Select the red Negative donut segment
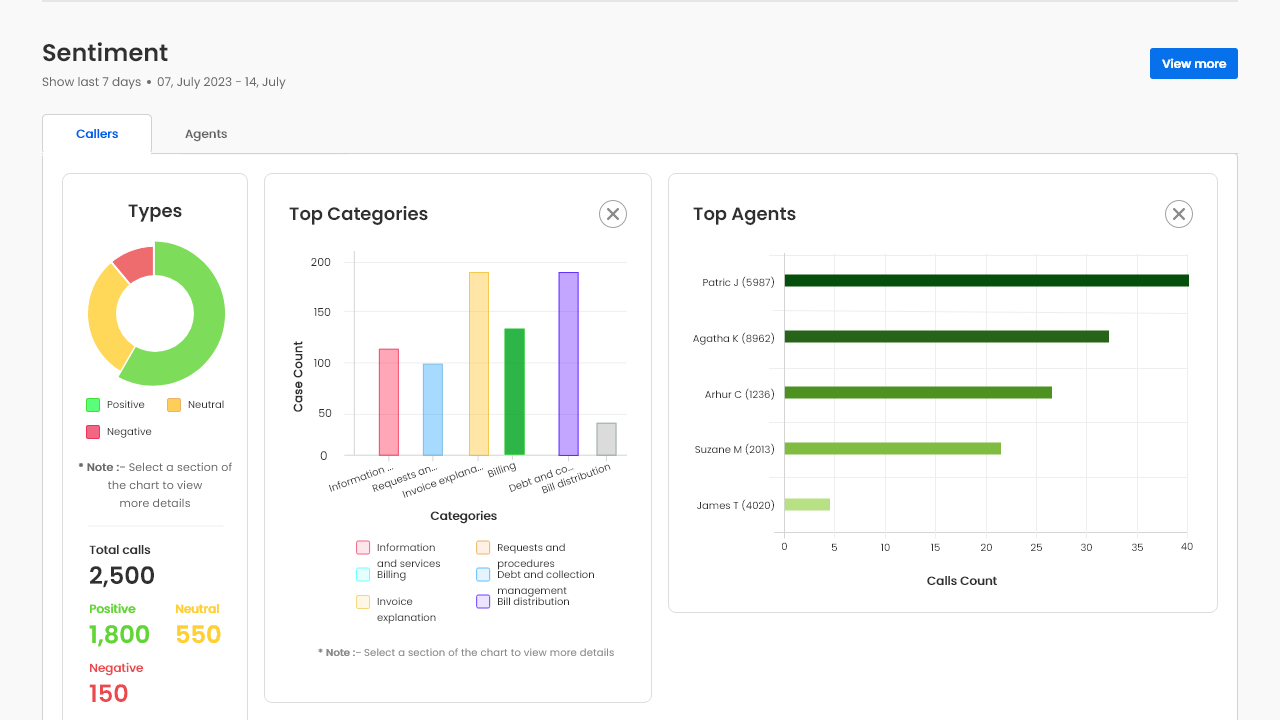The image size is (1280, 720). (x=135, y=261)
